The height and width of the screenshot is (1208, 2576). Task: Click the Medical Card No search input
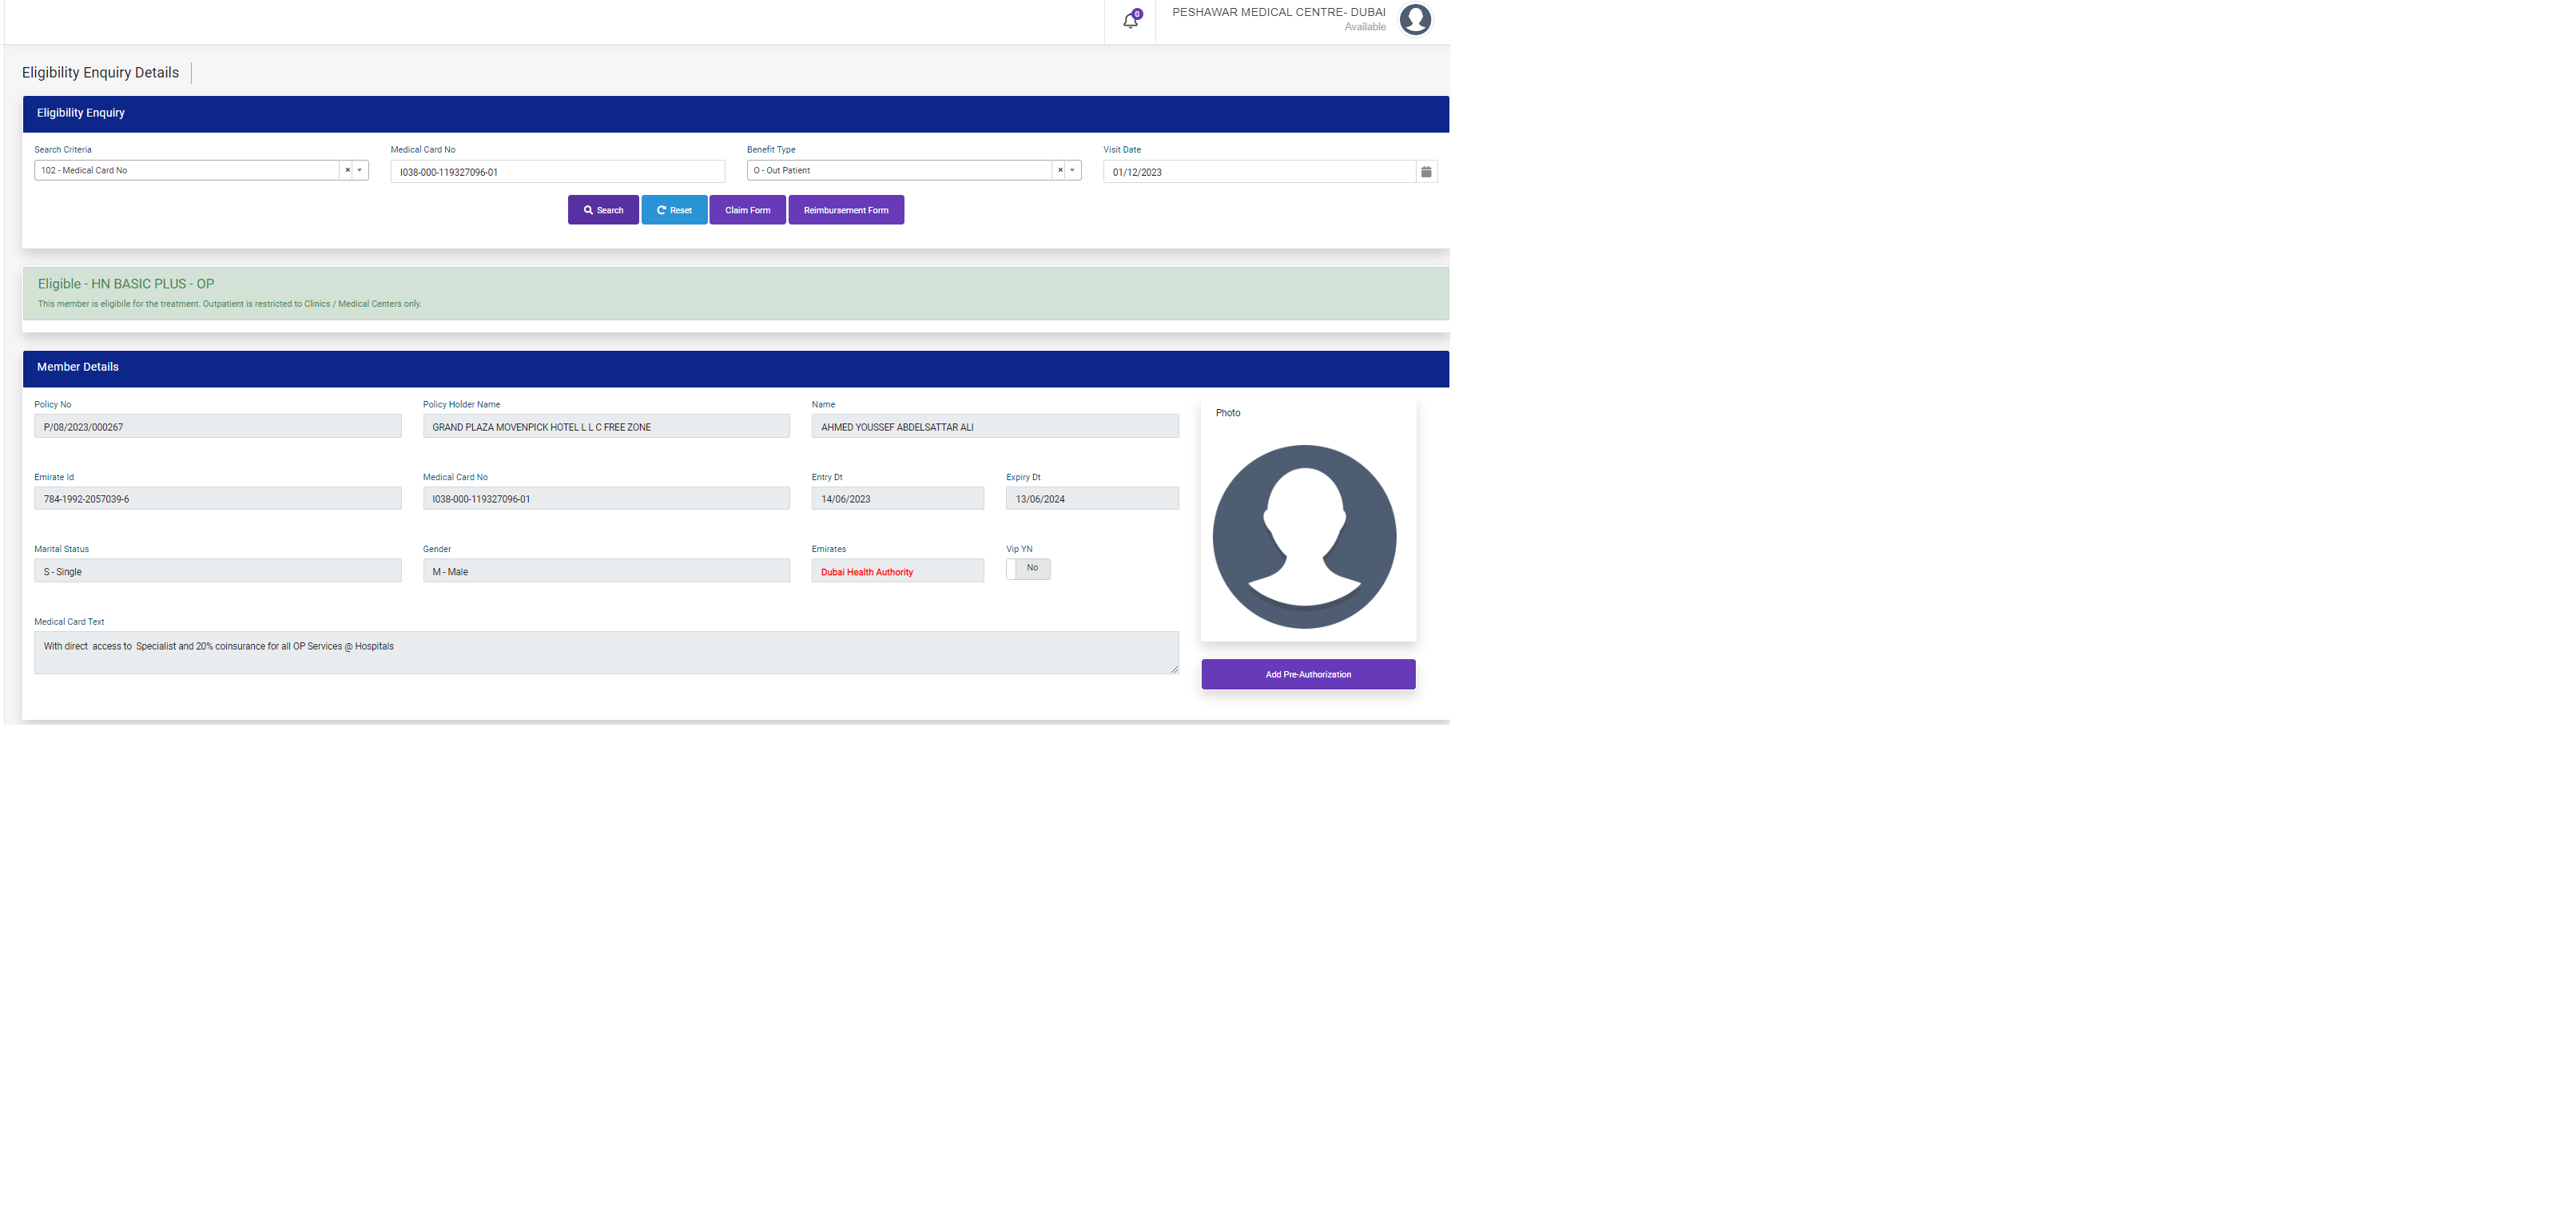[x=557, y=172]
